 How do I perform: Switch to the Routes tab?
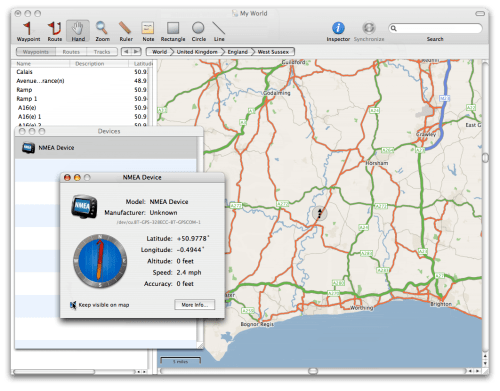point(71,52)
